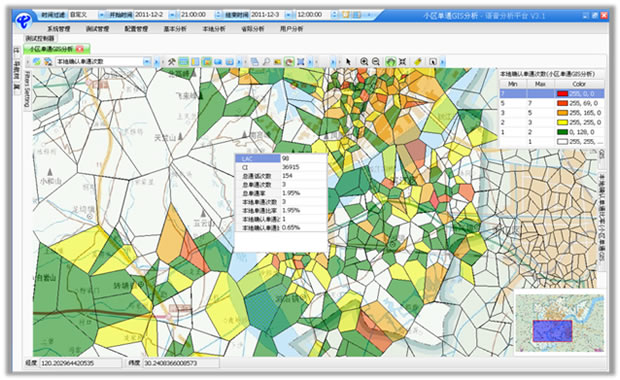Click the red 255, 0, 0 legend swatch
This screenshot has height=380, width=620.
[562, 94]
